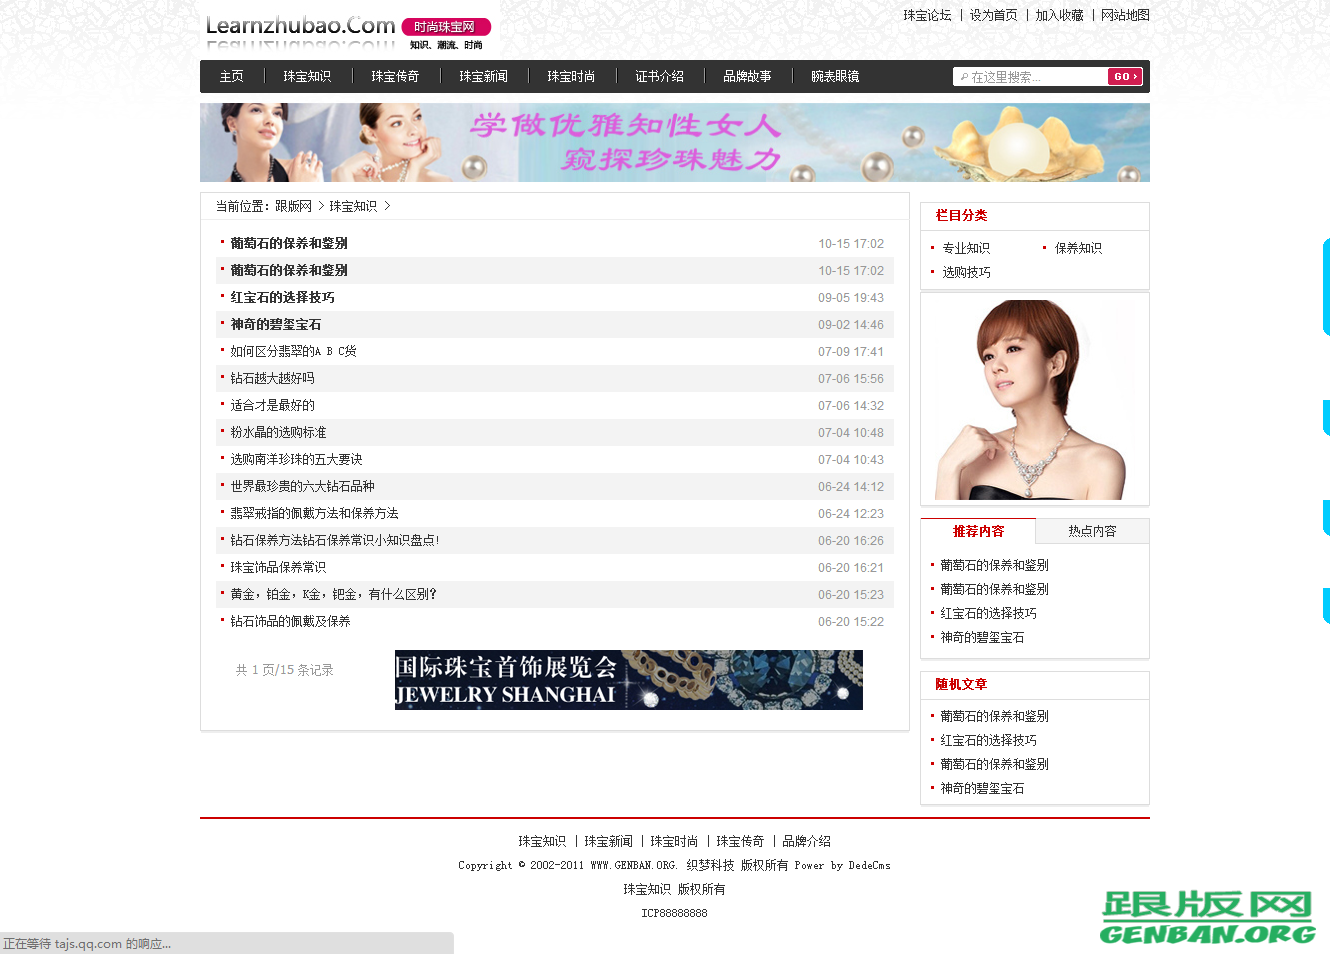1330x954 pixels.
Task: Open the 珠宝知识 navigation menu item
Action: pos(307,77)
